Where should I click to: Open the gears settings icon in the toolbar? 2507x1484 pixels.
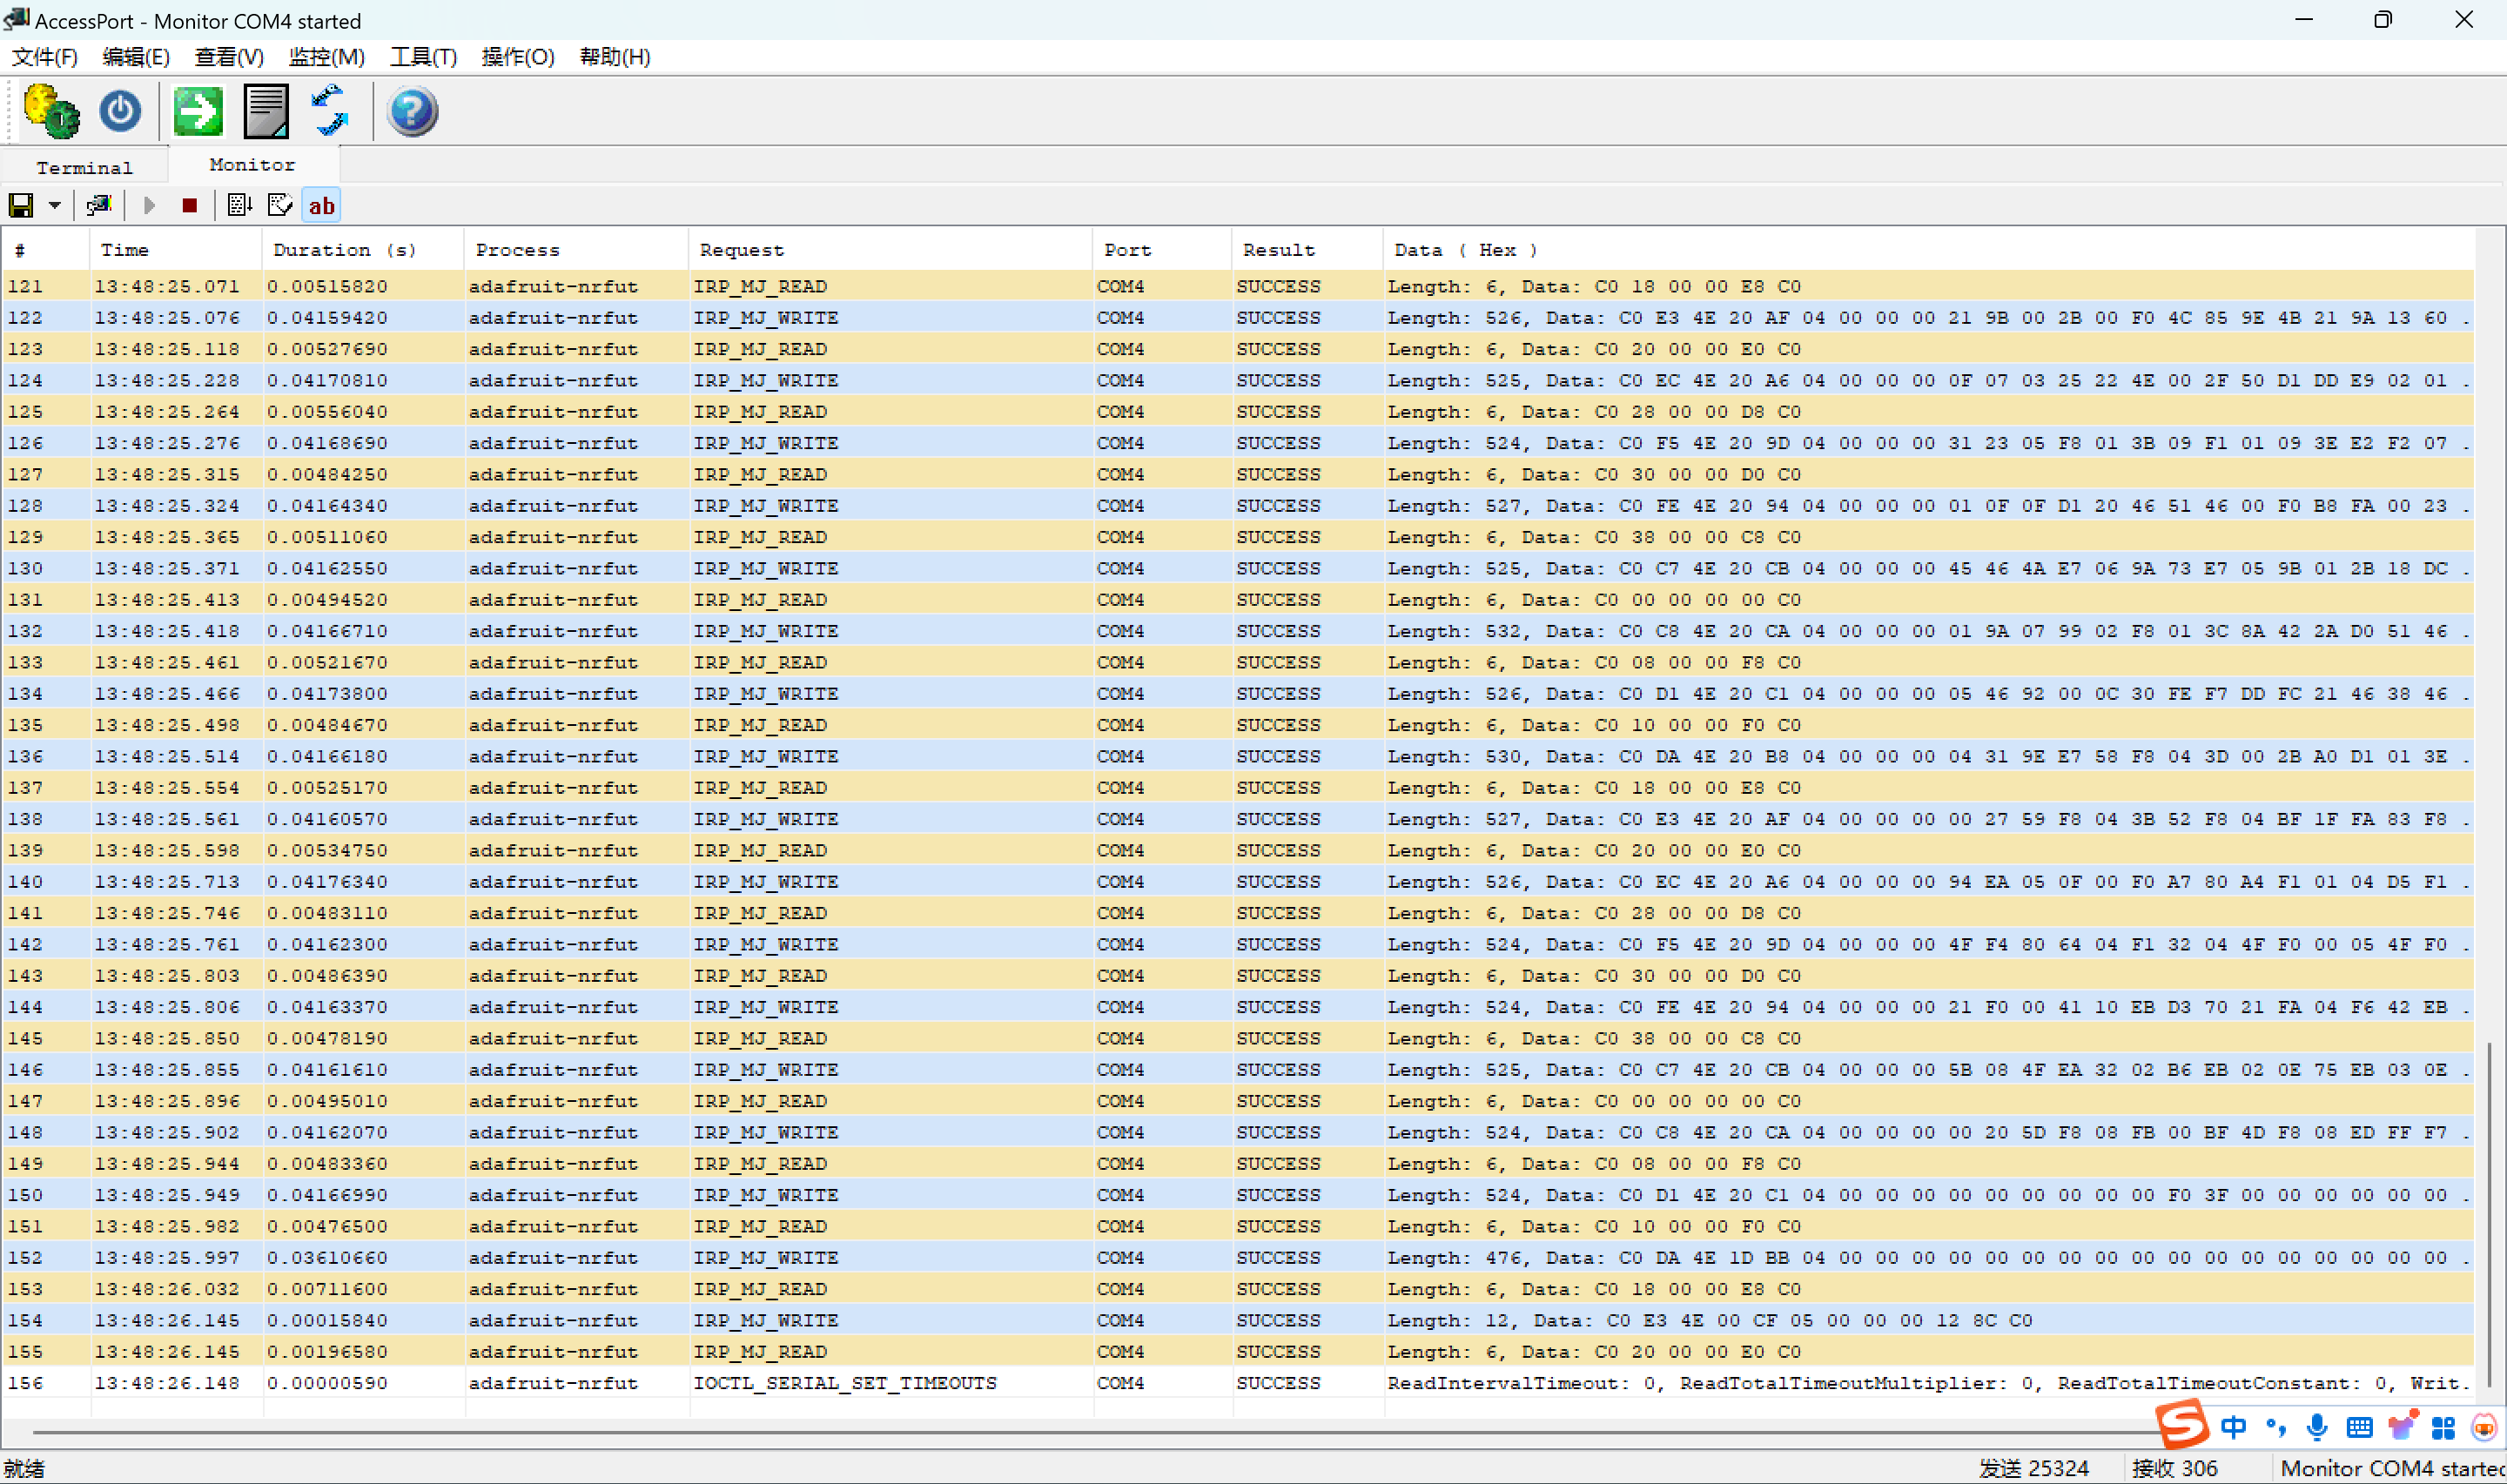tap(50, 111)
